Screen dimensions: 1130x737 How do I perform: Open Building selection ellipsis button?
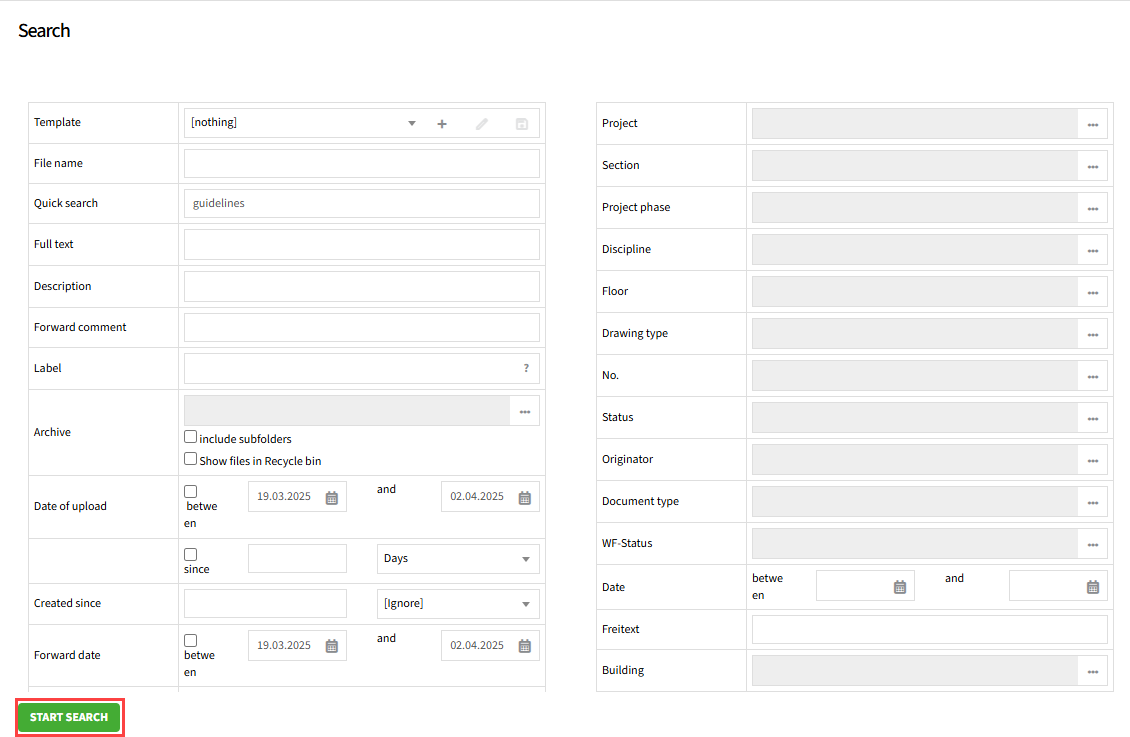(1092, 671)
